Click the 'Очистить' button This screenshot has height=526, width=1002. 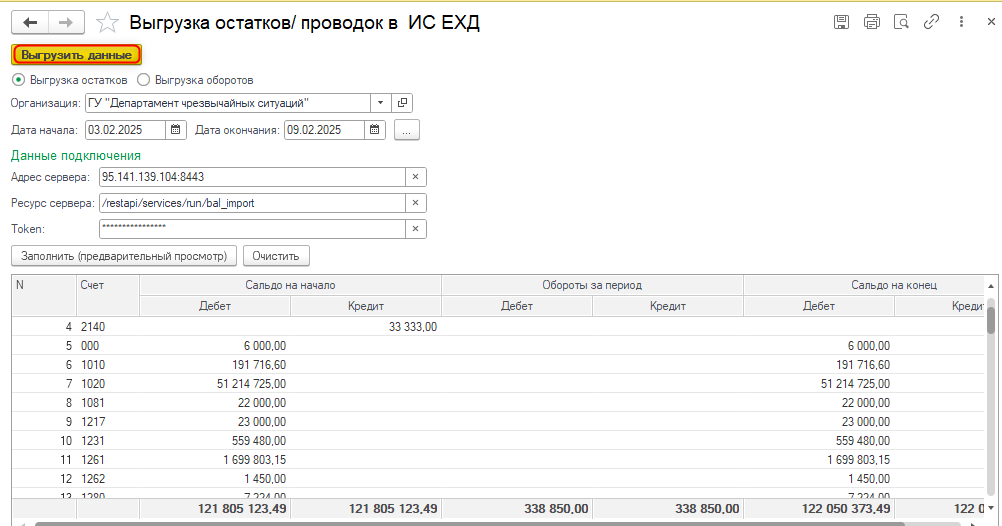click(x=276, y=256)
